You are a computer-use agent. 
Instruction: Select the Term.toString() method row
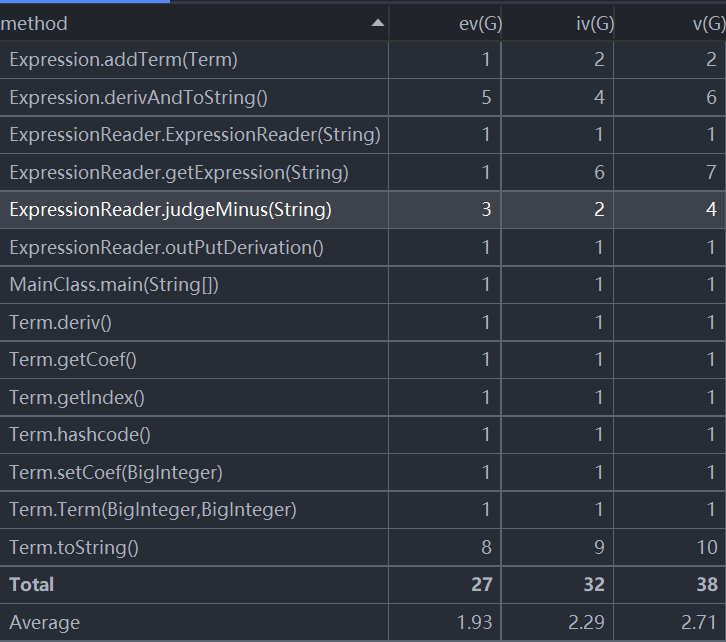coord(363,548)
